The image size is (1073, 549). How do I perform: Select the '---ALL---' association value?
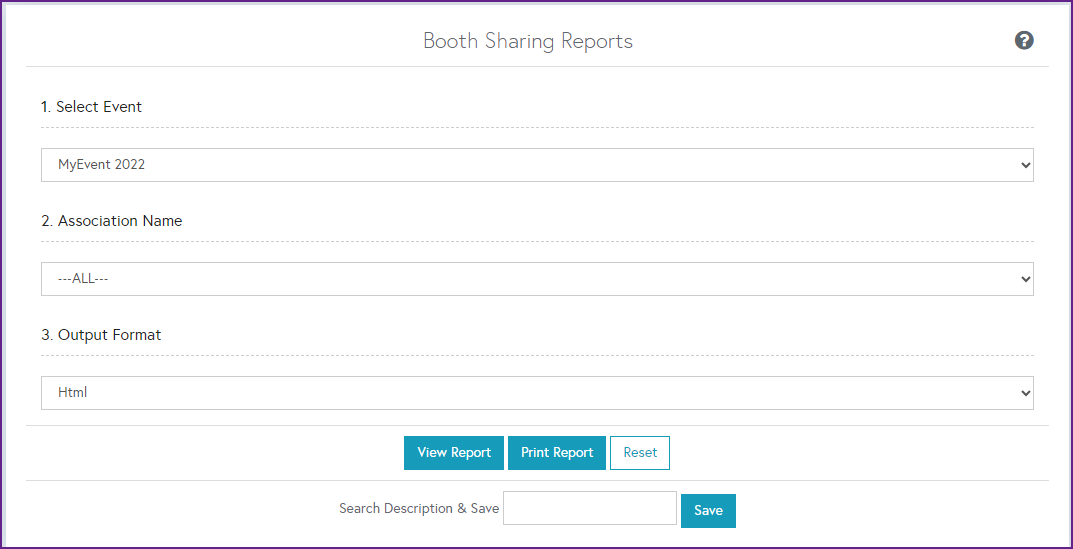click(83, 279)
